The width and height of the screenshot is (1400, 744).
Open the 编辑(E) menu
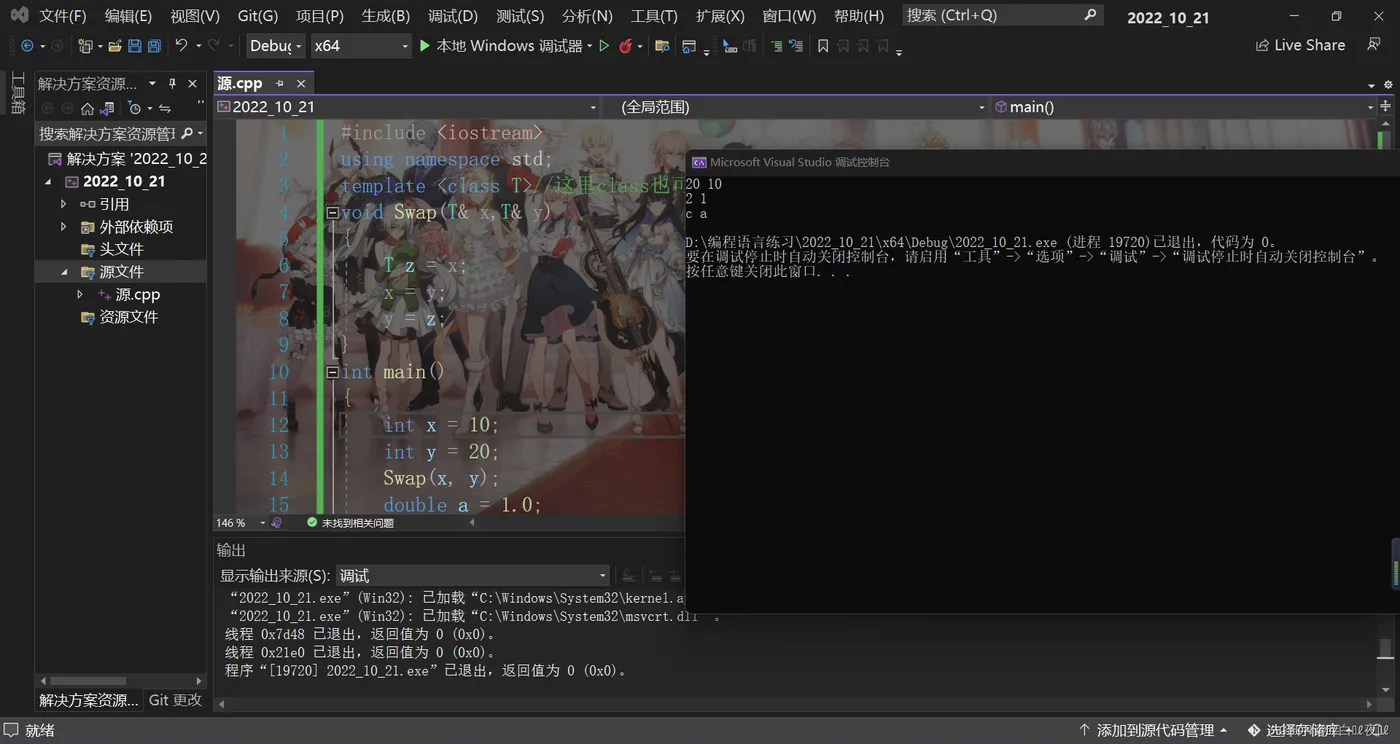[x=128, y=16]
